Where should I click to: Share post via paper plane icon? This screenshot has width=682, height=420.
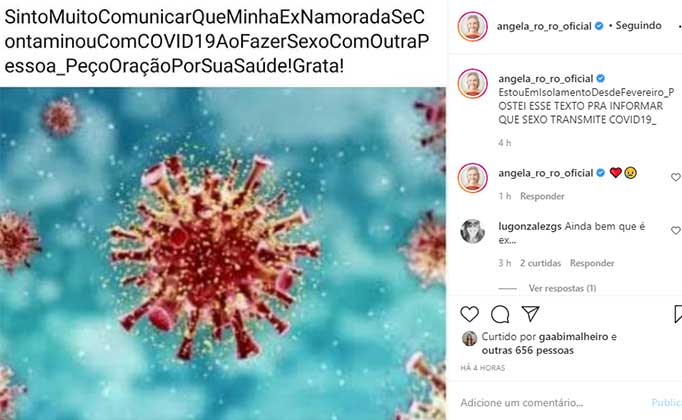(x=531, y=313)
